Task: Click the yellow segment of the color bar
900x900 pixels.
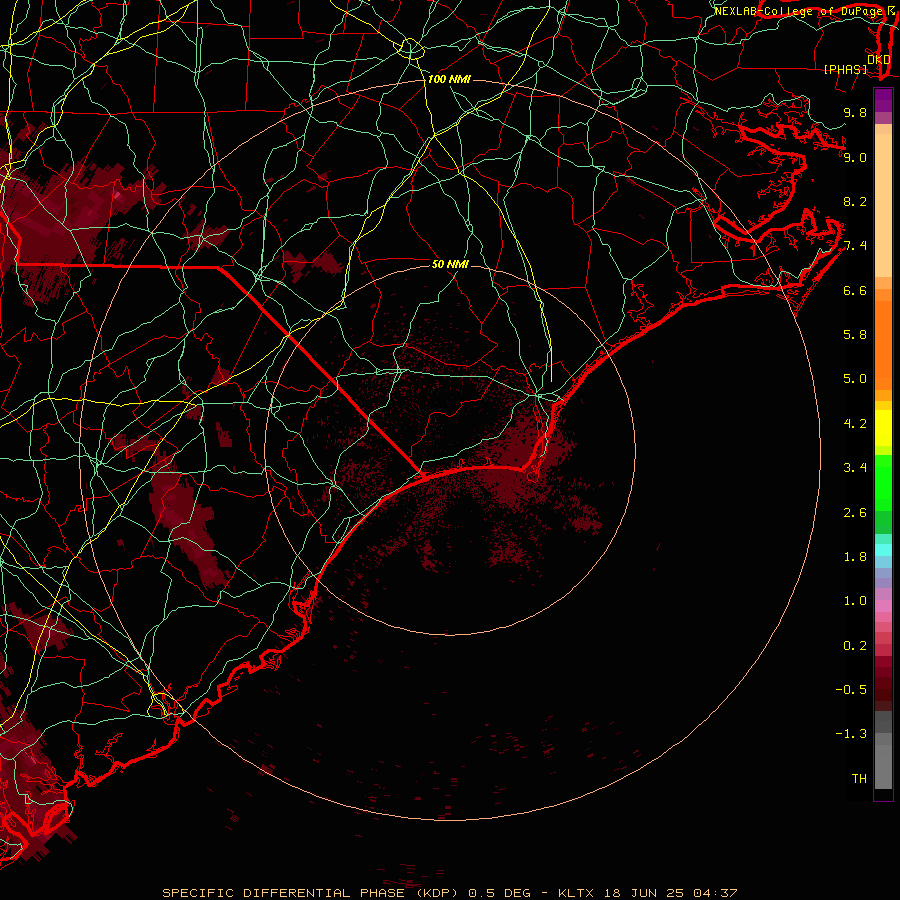Action: coord(883,428)
